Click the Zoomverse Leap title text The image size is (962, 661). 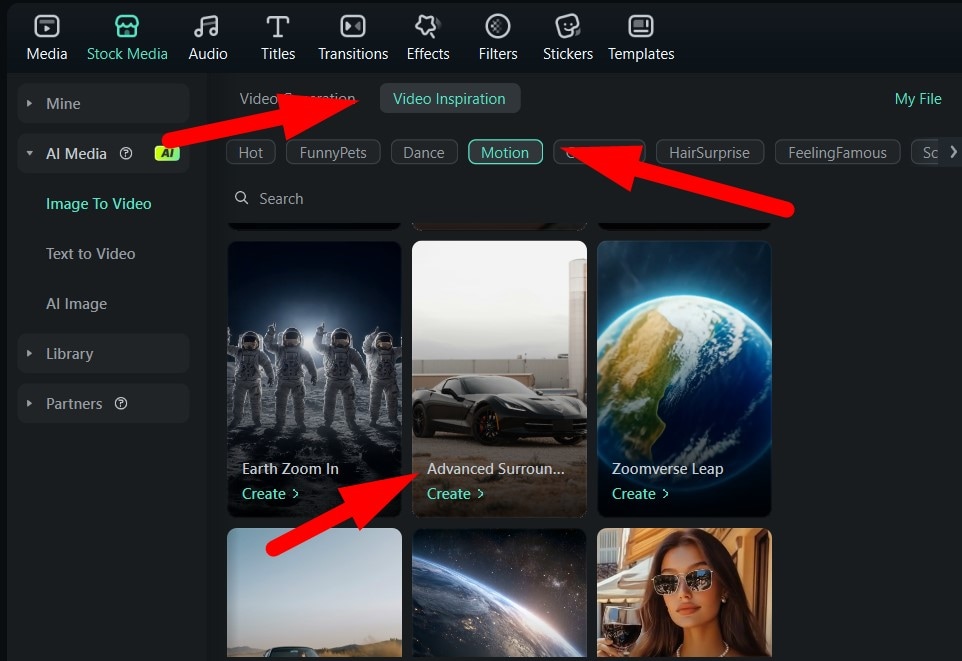[668, 469]
